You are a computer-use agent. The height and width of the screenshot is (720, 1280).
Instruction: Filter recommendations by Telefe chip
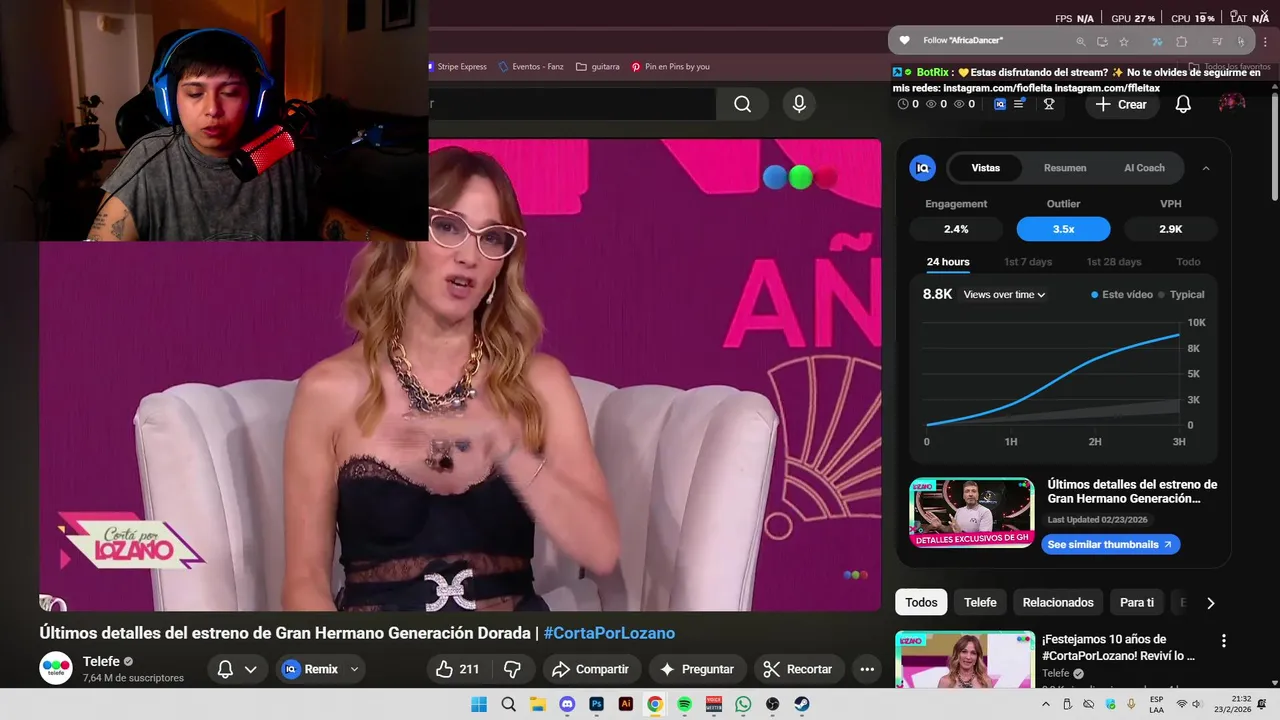click(x=980, y=603)
